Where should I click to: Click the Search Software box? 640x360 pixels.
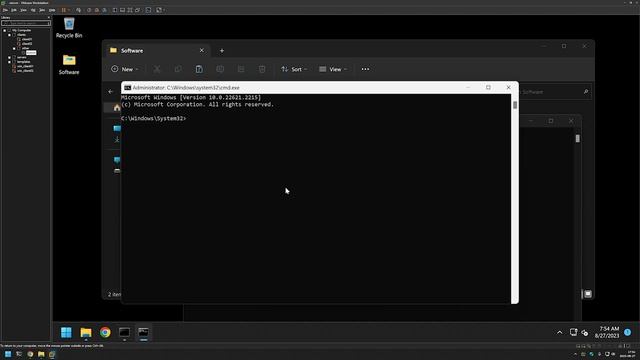pos(556,92)
